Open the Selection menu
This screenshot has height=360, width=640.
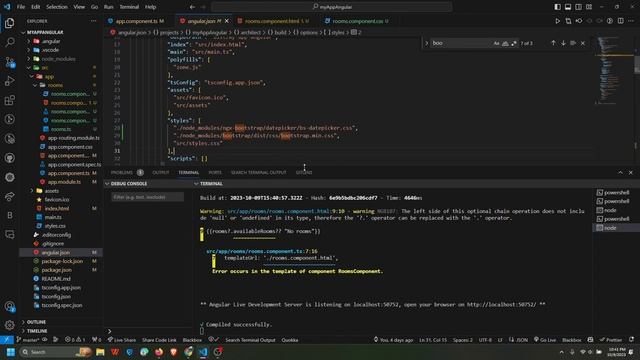57,7
